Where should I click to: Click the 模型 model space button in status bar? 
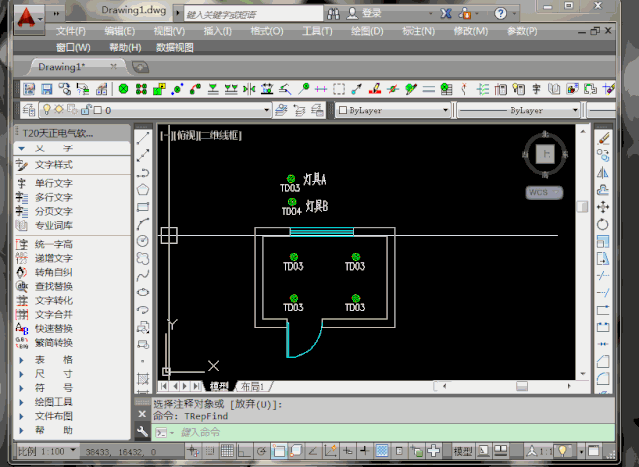click(463, 451)
